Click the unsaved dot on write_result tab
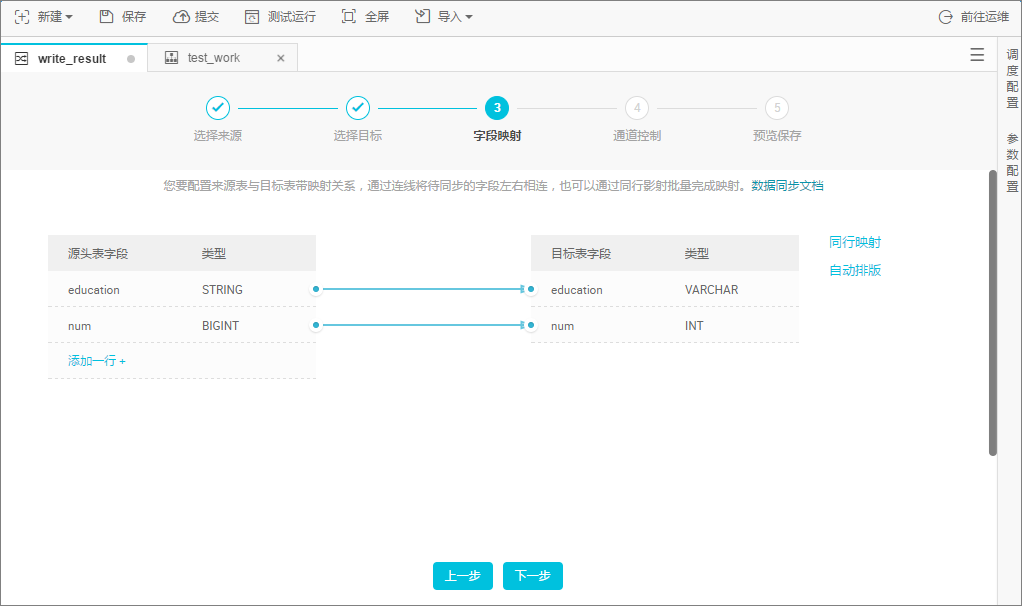This screenshot has height=606, width=1022. [x=131, y=59]
